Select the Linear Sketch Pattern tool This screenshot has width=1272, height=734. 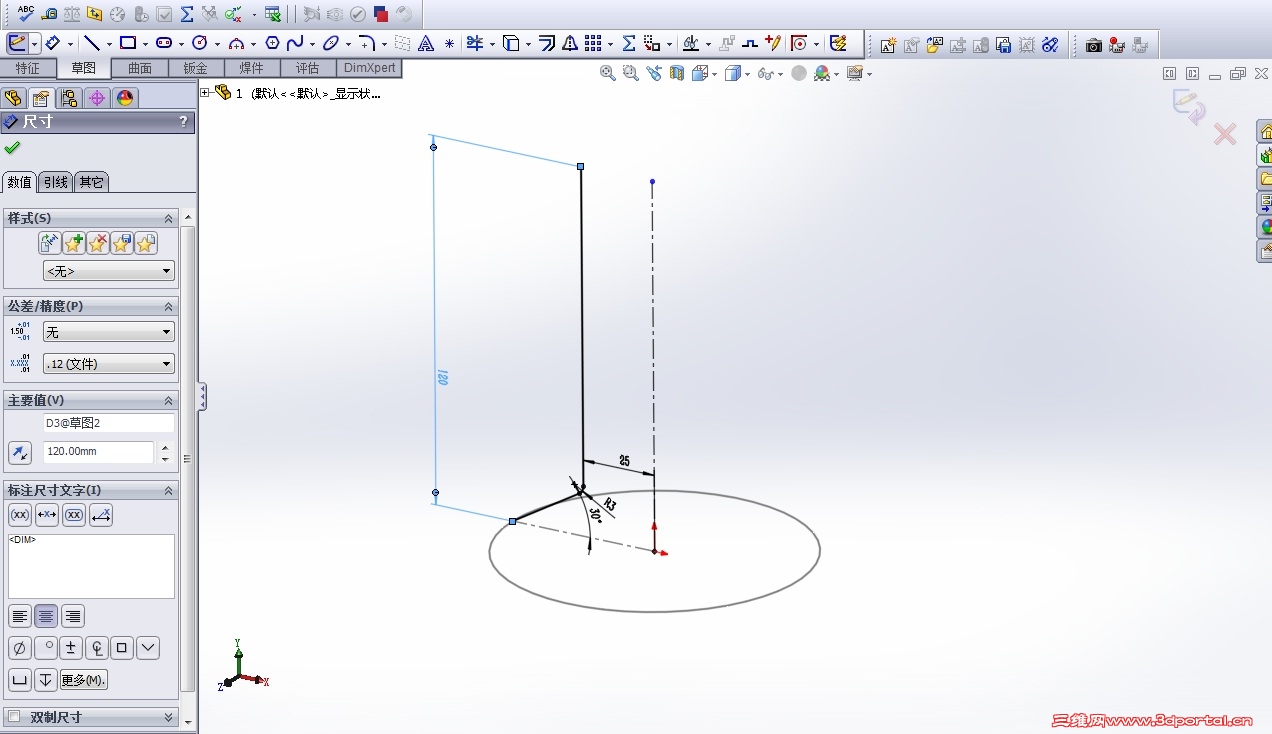coord(593,43)
